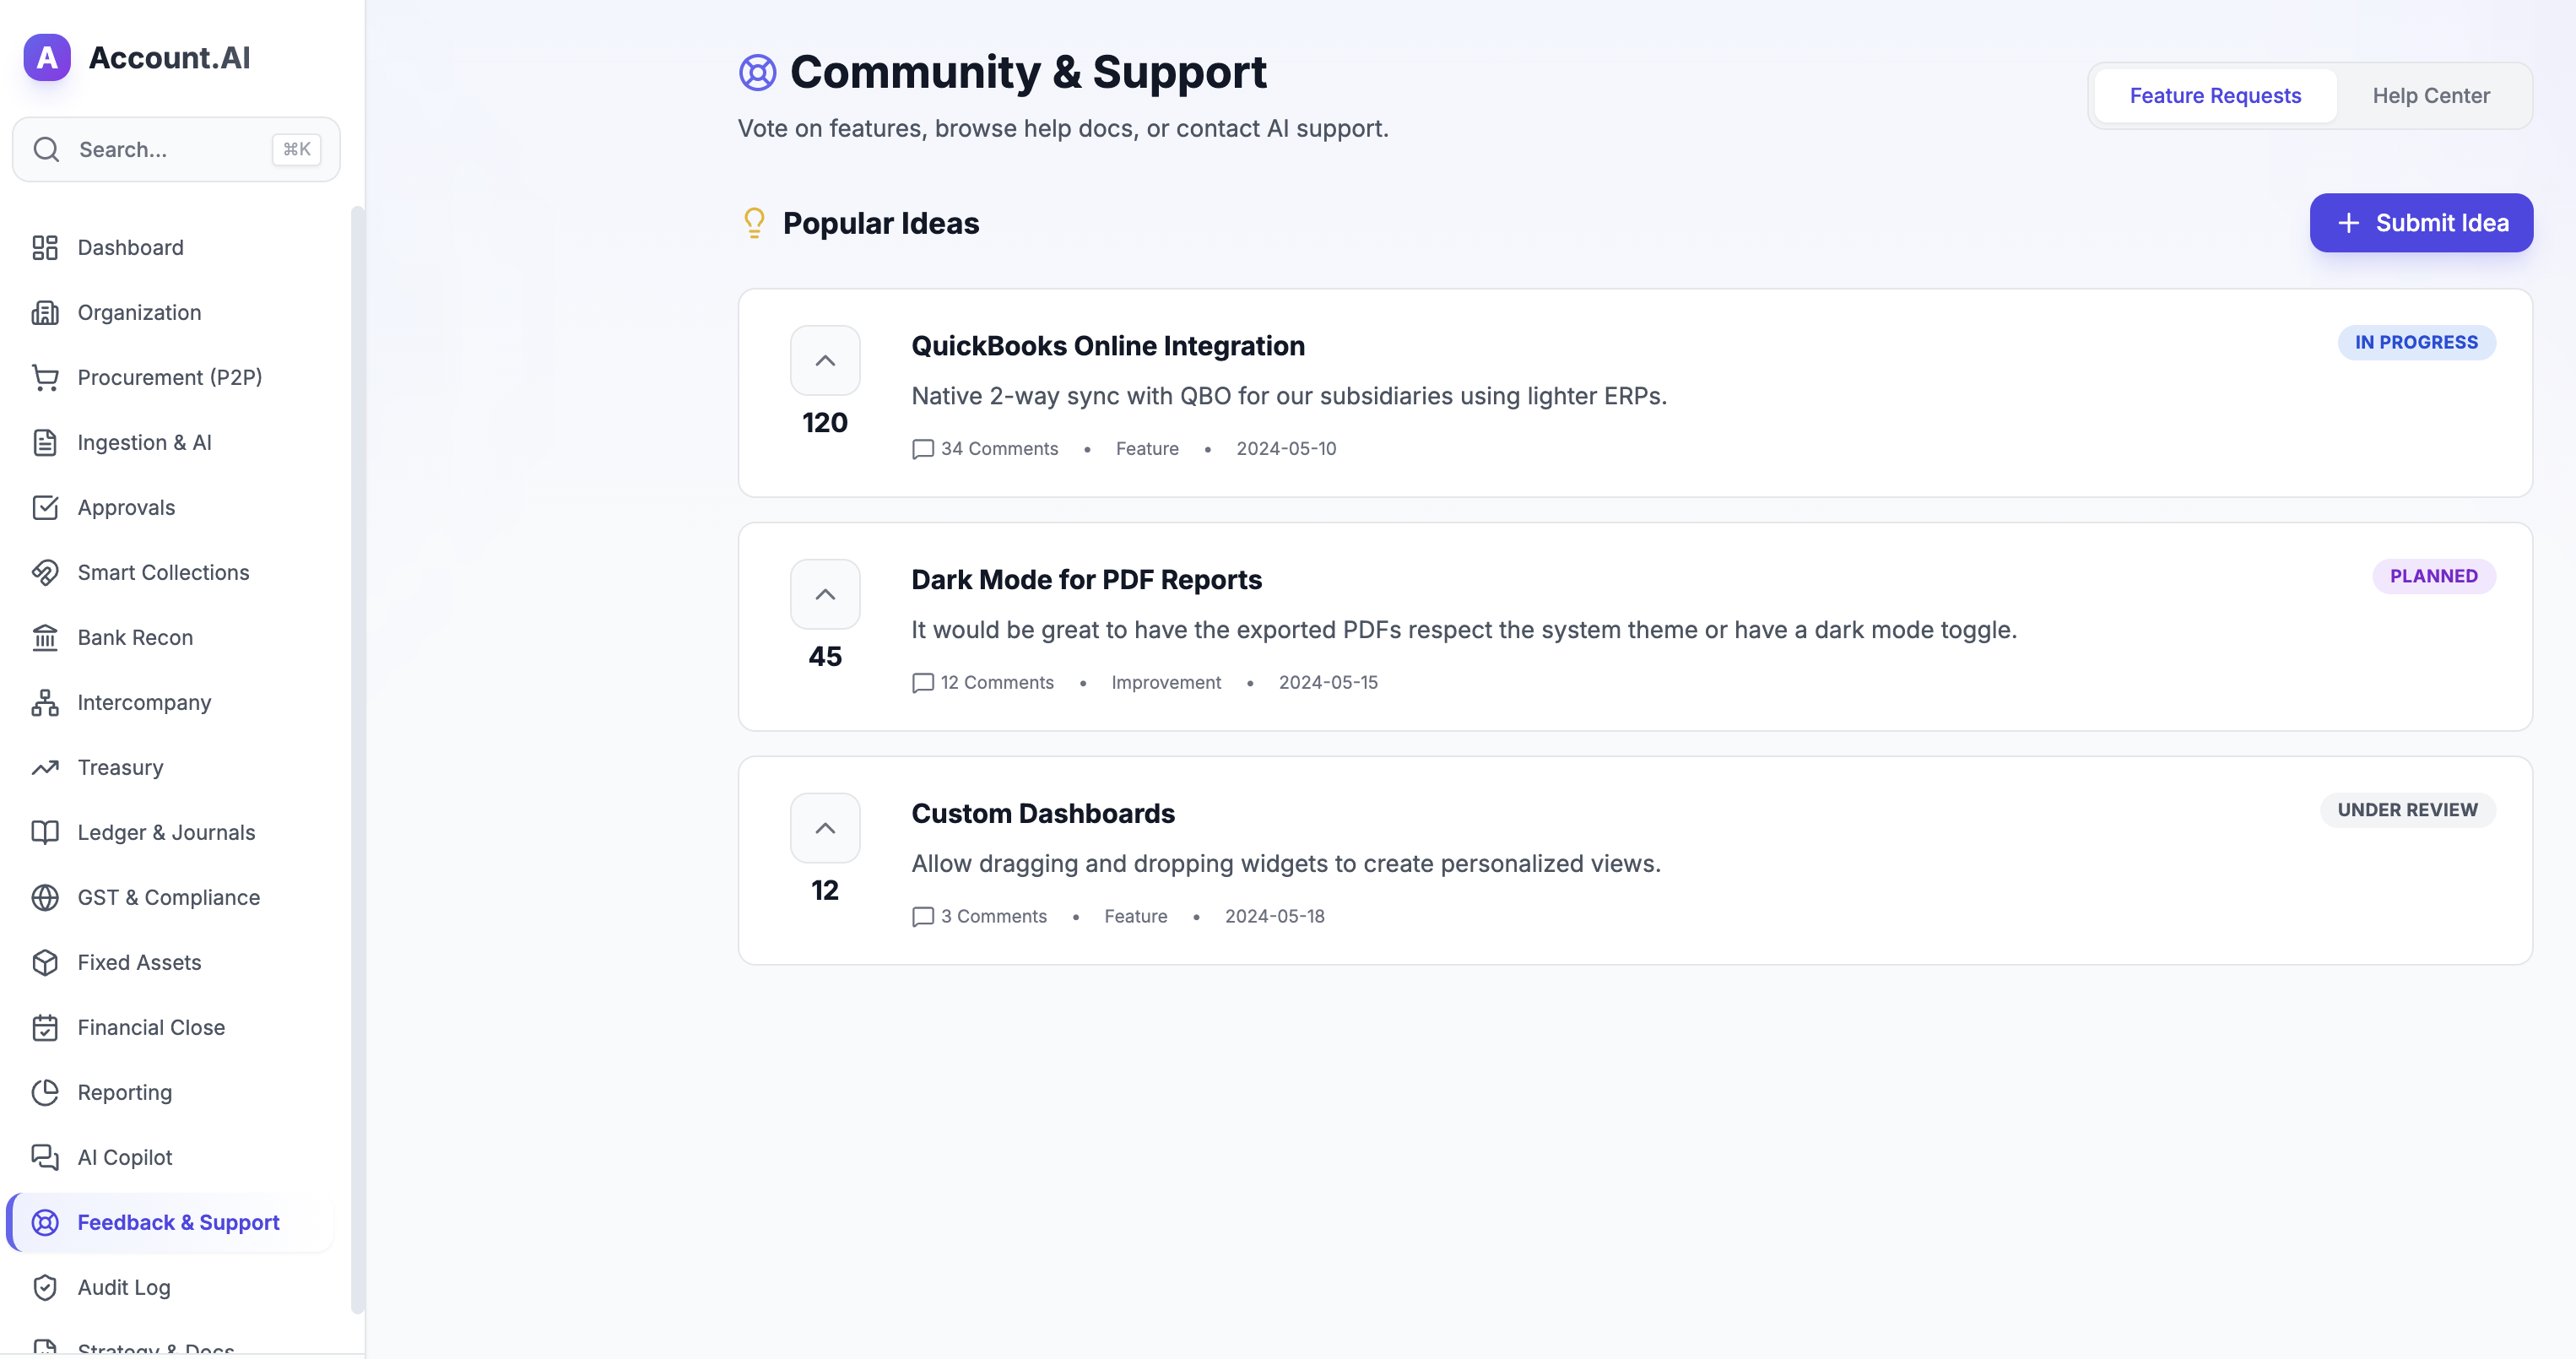
Task: Click the Audit Log shield icon
Action: [45, 1287]
